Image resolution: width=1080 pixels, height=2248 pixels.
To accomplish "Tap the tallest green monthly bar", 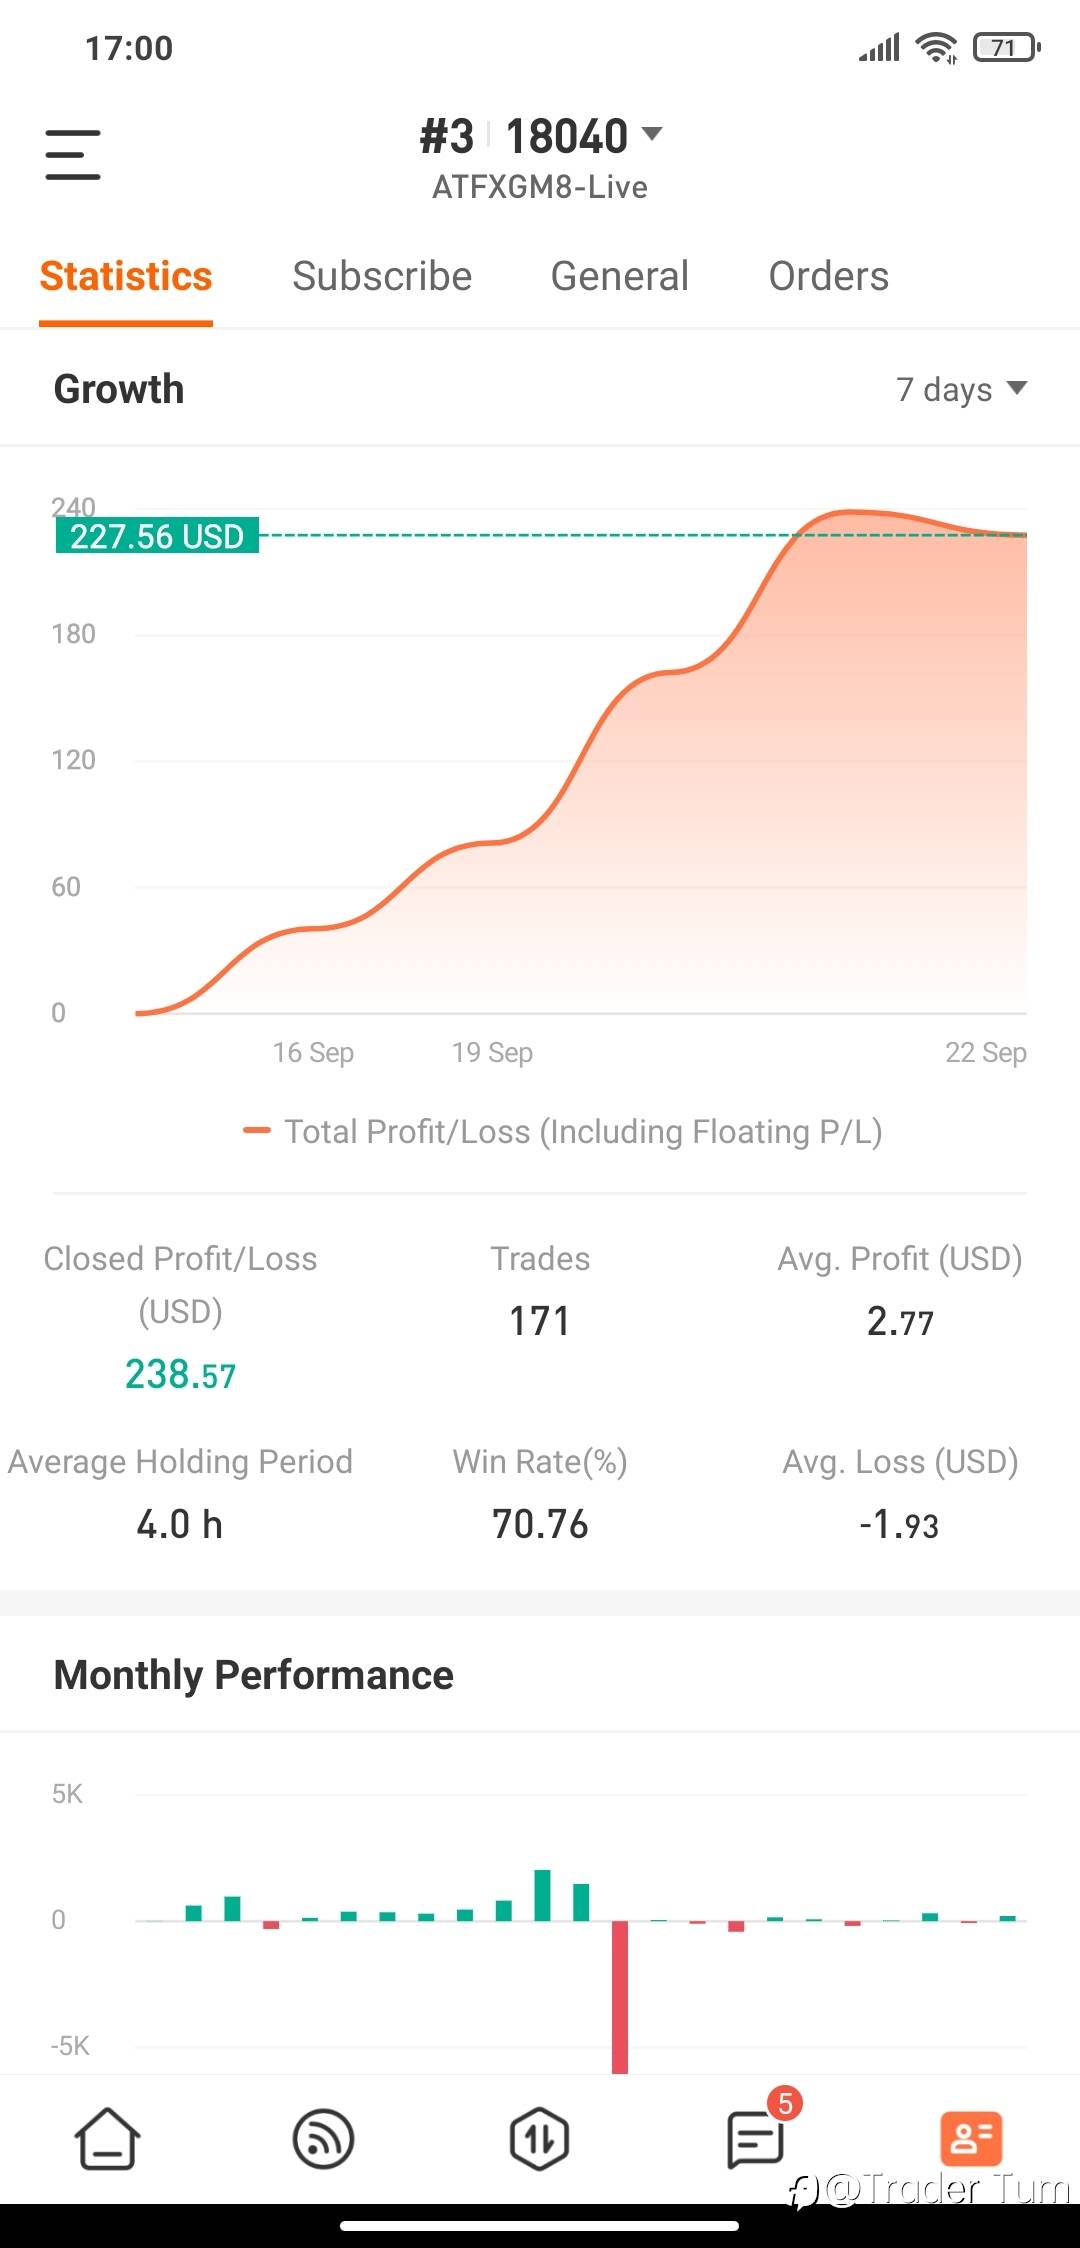I will [x=543, y=1895].
